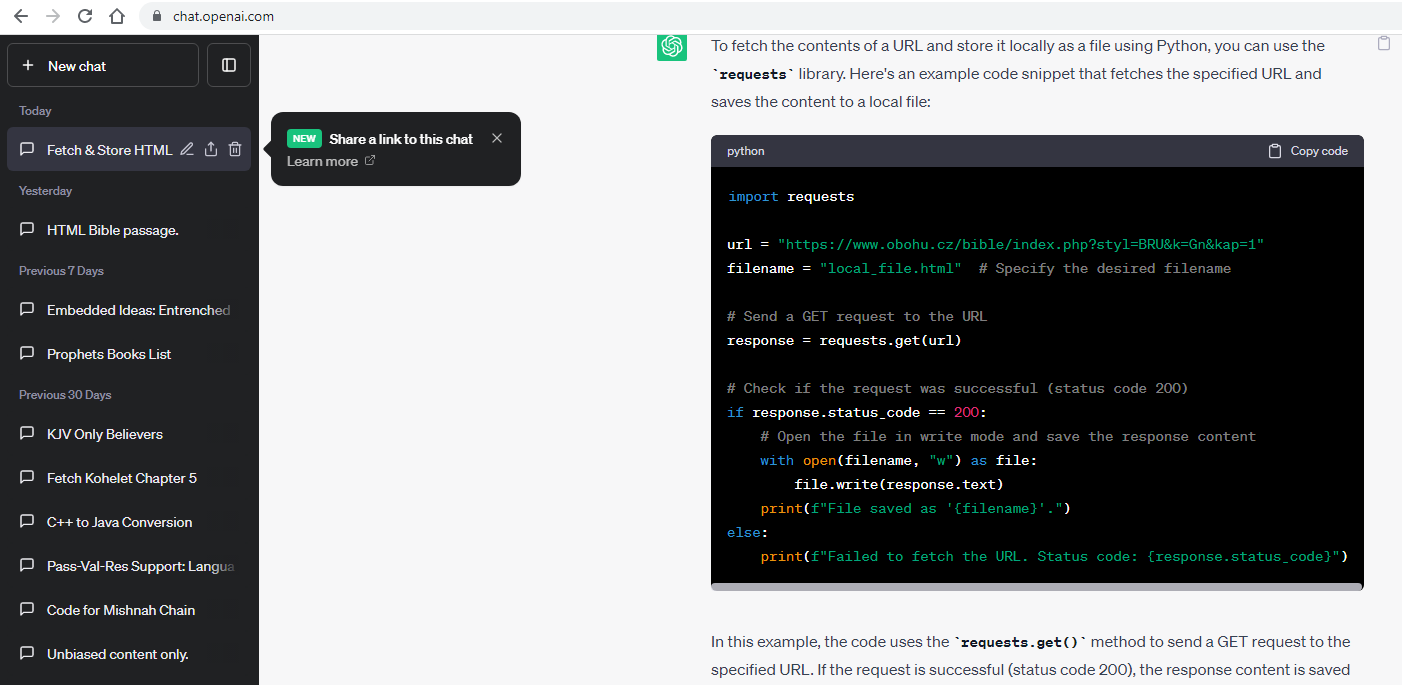Start a New chat

[103, 65]
